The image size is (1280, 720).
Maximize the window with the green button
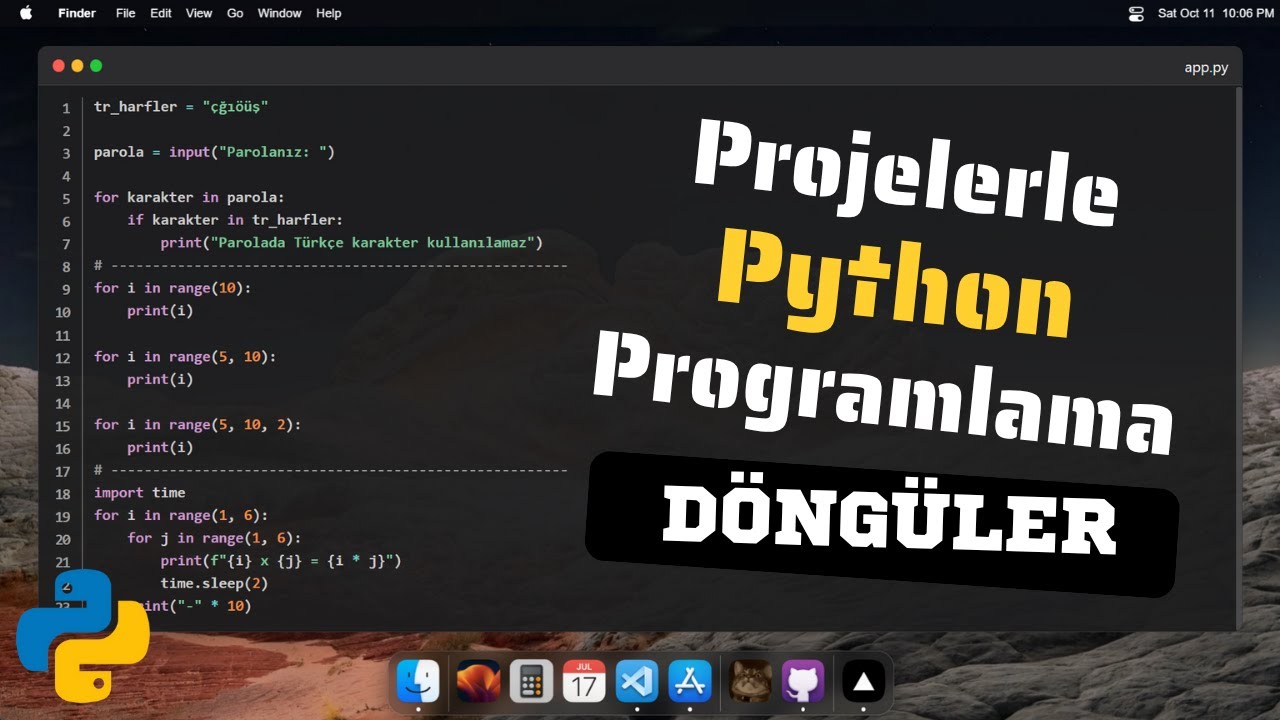click(96, 66)
